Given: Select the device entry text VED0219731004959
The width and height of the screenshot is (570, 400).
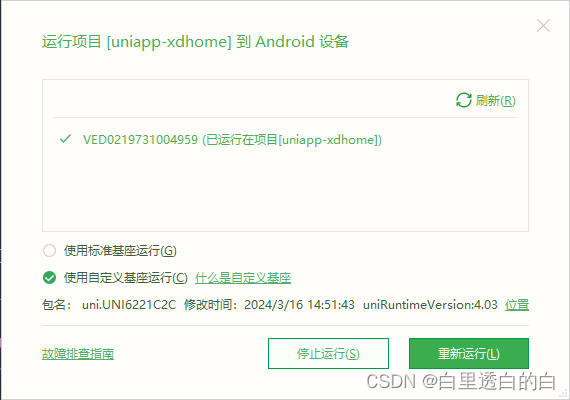Looking at the screenshot, I should 140,140.
